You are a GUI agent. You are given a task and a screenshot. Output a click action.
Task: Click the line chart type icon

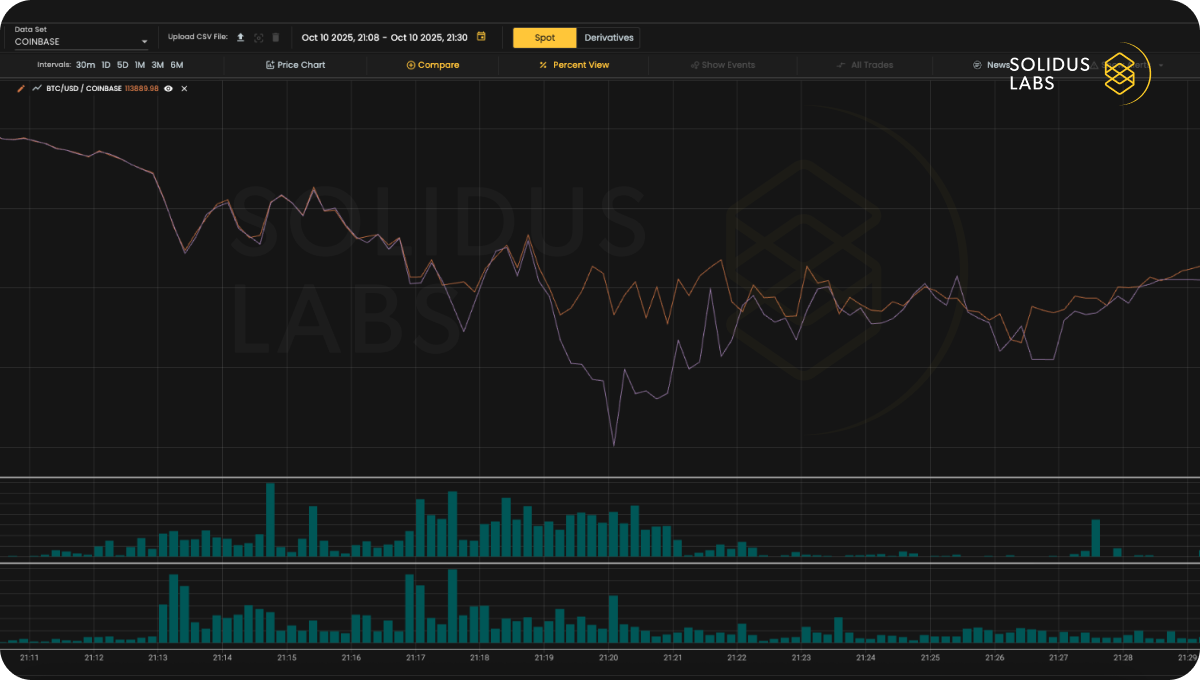point(37,89)
